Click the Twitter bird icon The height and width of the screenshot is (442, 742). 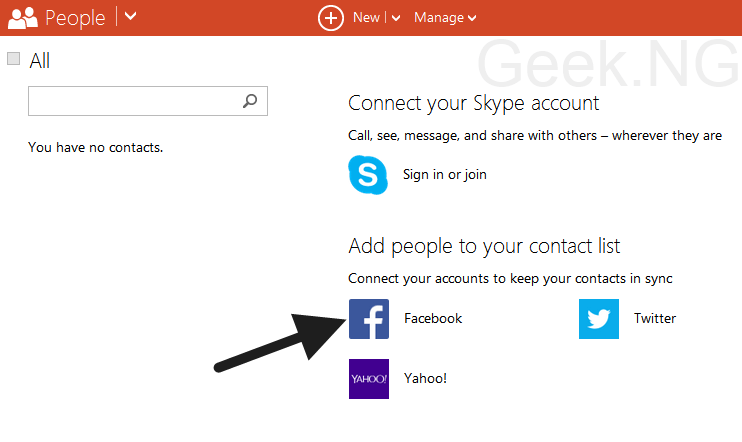point(599,319)
